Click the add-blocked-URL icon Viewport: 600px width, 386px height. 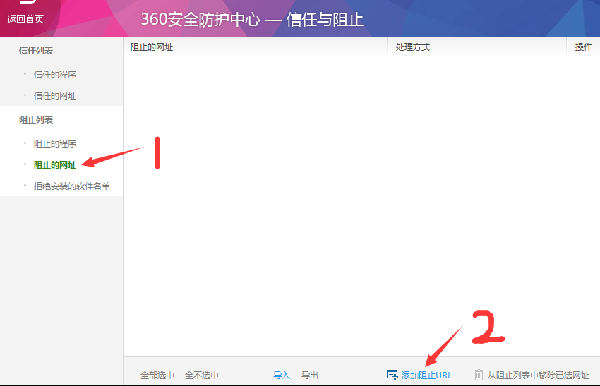coord(392,375)
